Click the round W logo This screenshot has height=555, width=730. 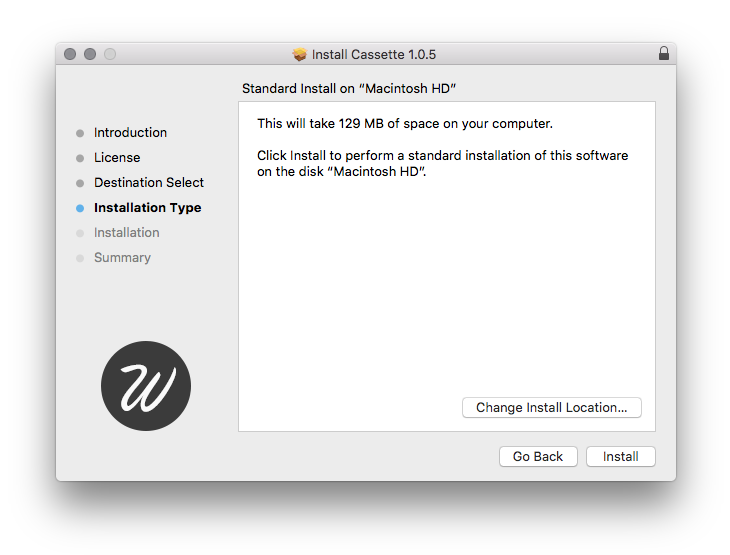pos(146,386)
